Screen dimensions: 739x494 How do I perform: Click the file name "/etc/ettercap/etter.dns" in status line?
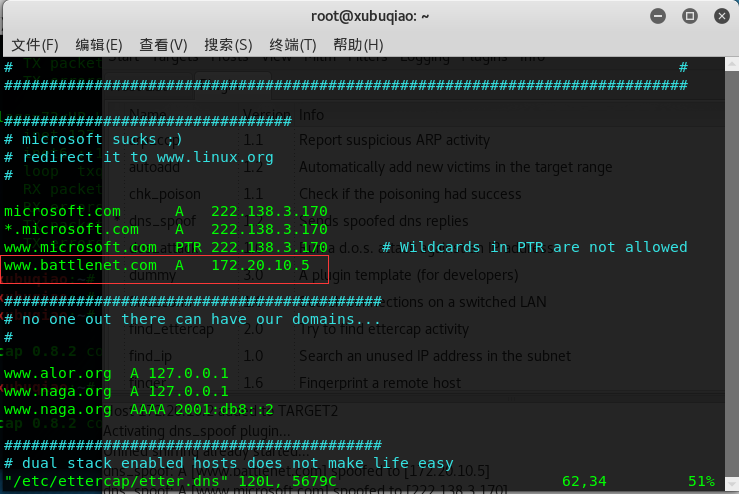[x=116, y=481]
